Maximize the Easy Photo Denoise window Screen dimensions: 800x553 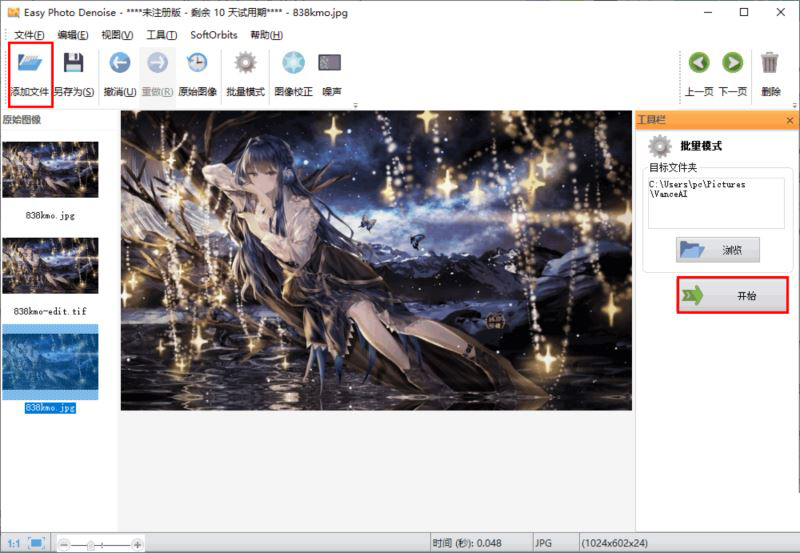pyautogui.click(x=744, y=12)
